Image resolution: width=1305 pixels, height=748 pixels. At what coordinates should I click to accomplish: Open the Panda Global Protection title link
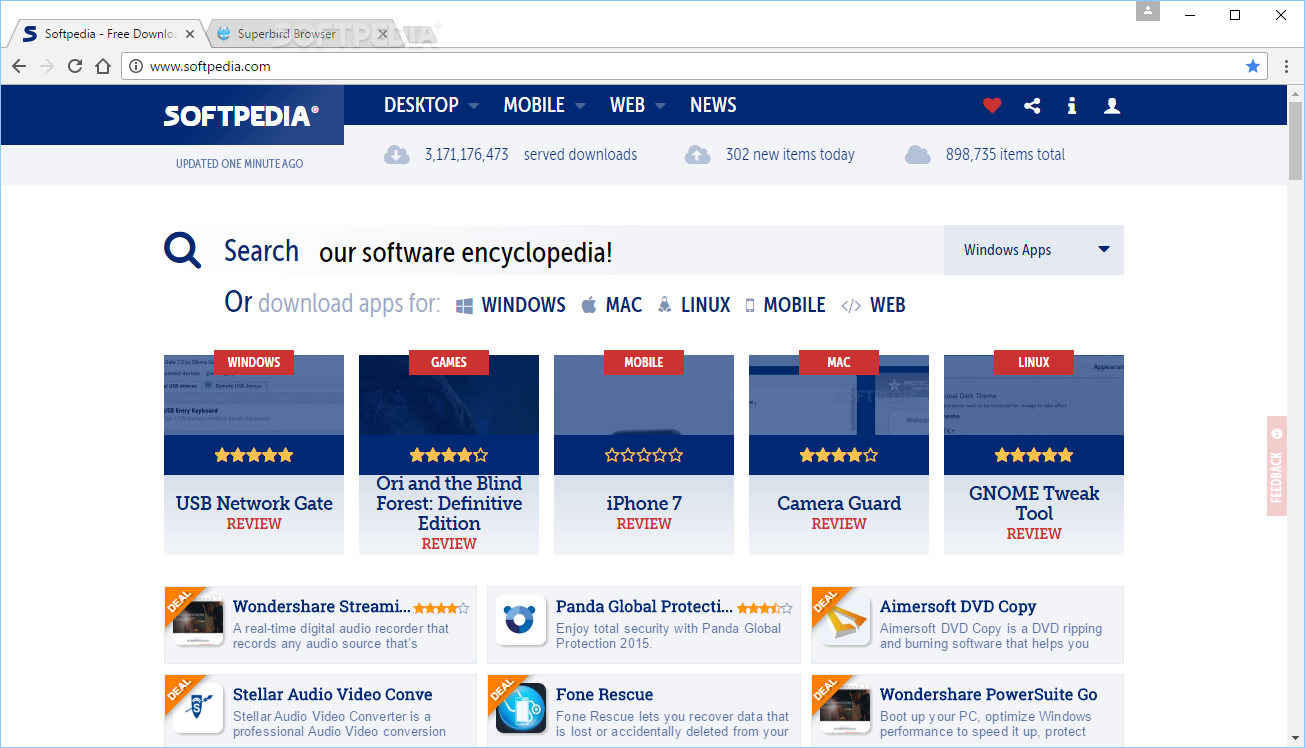click(x=645, y=606)
